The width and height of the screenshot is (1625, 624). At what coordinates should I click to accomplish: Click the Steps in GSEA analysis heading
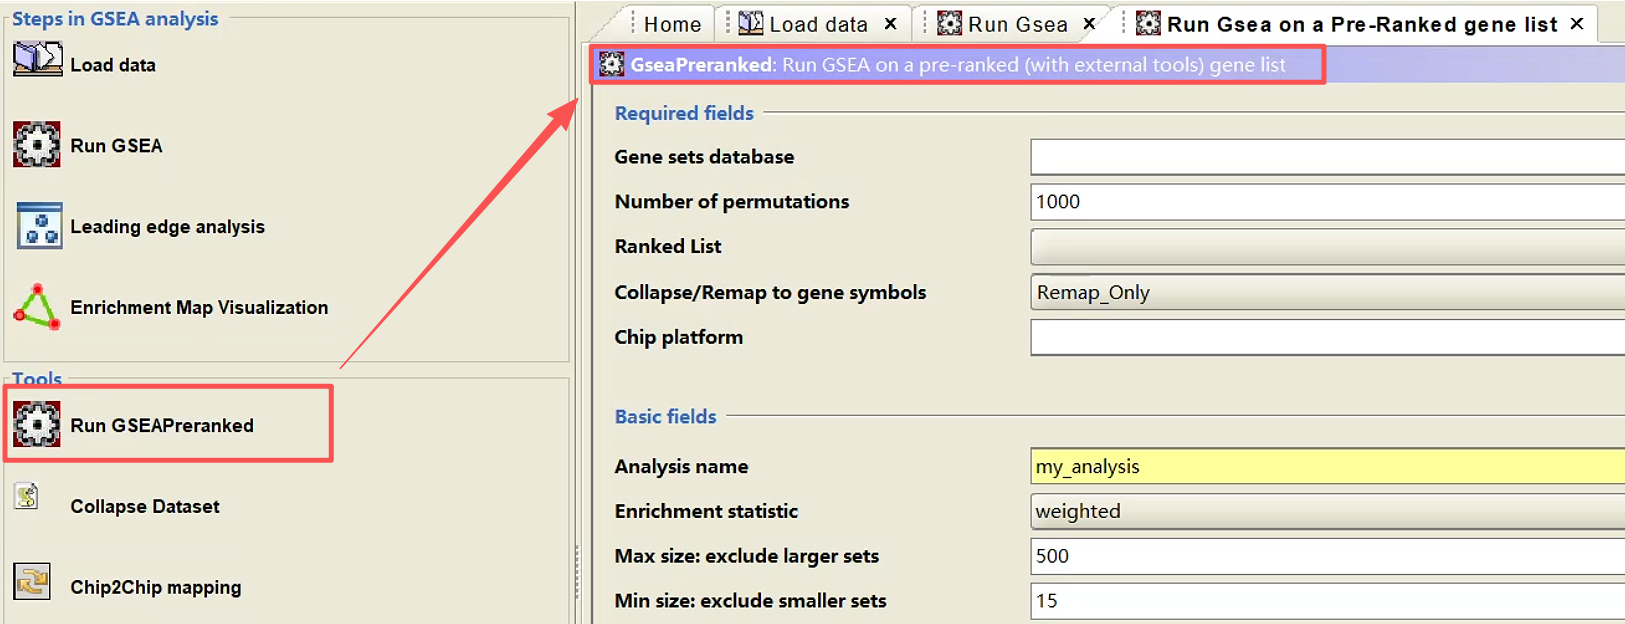coord(115,19)
